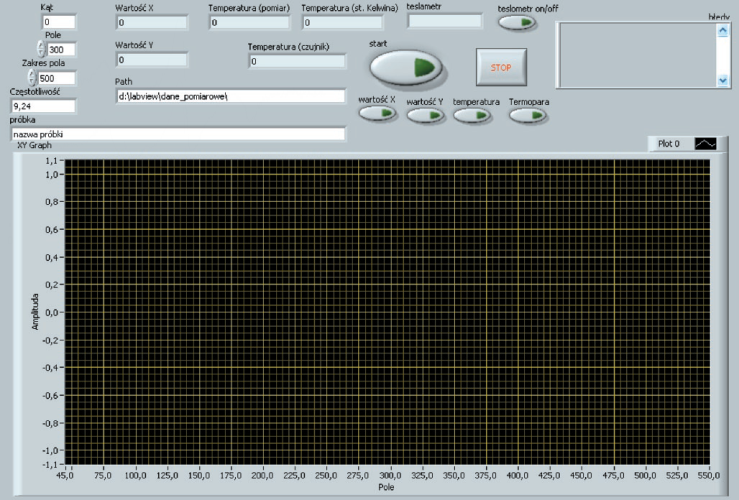Click the Pole x-axis label below graph

coord(386,487)
